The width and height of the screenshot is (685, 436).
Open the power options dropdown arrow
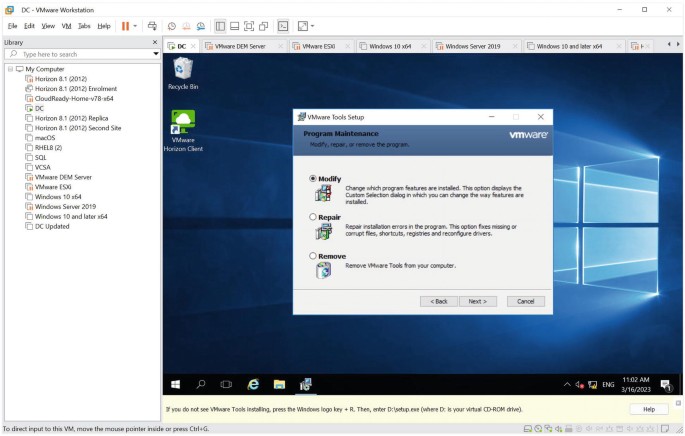(x=137, y=25)
